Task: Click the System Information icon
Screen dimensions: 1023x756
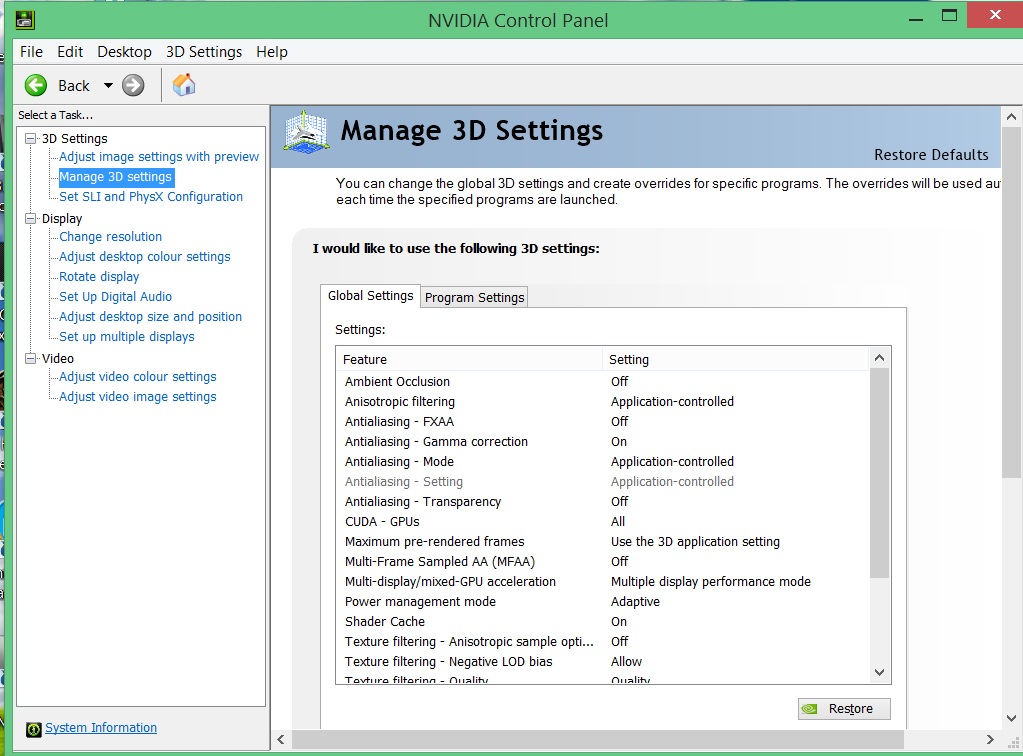Action: pos(33,729)
